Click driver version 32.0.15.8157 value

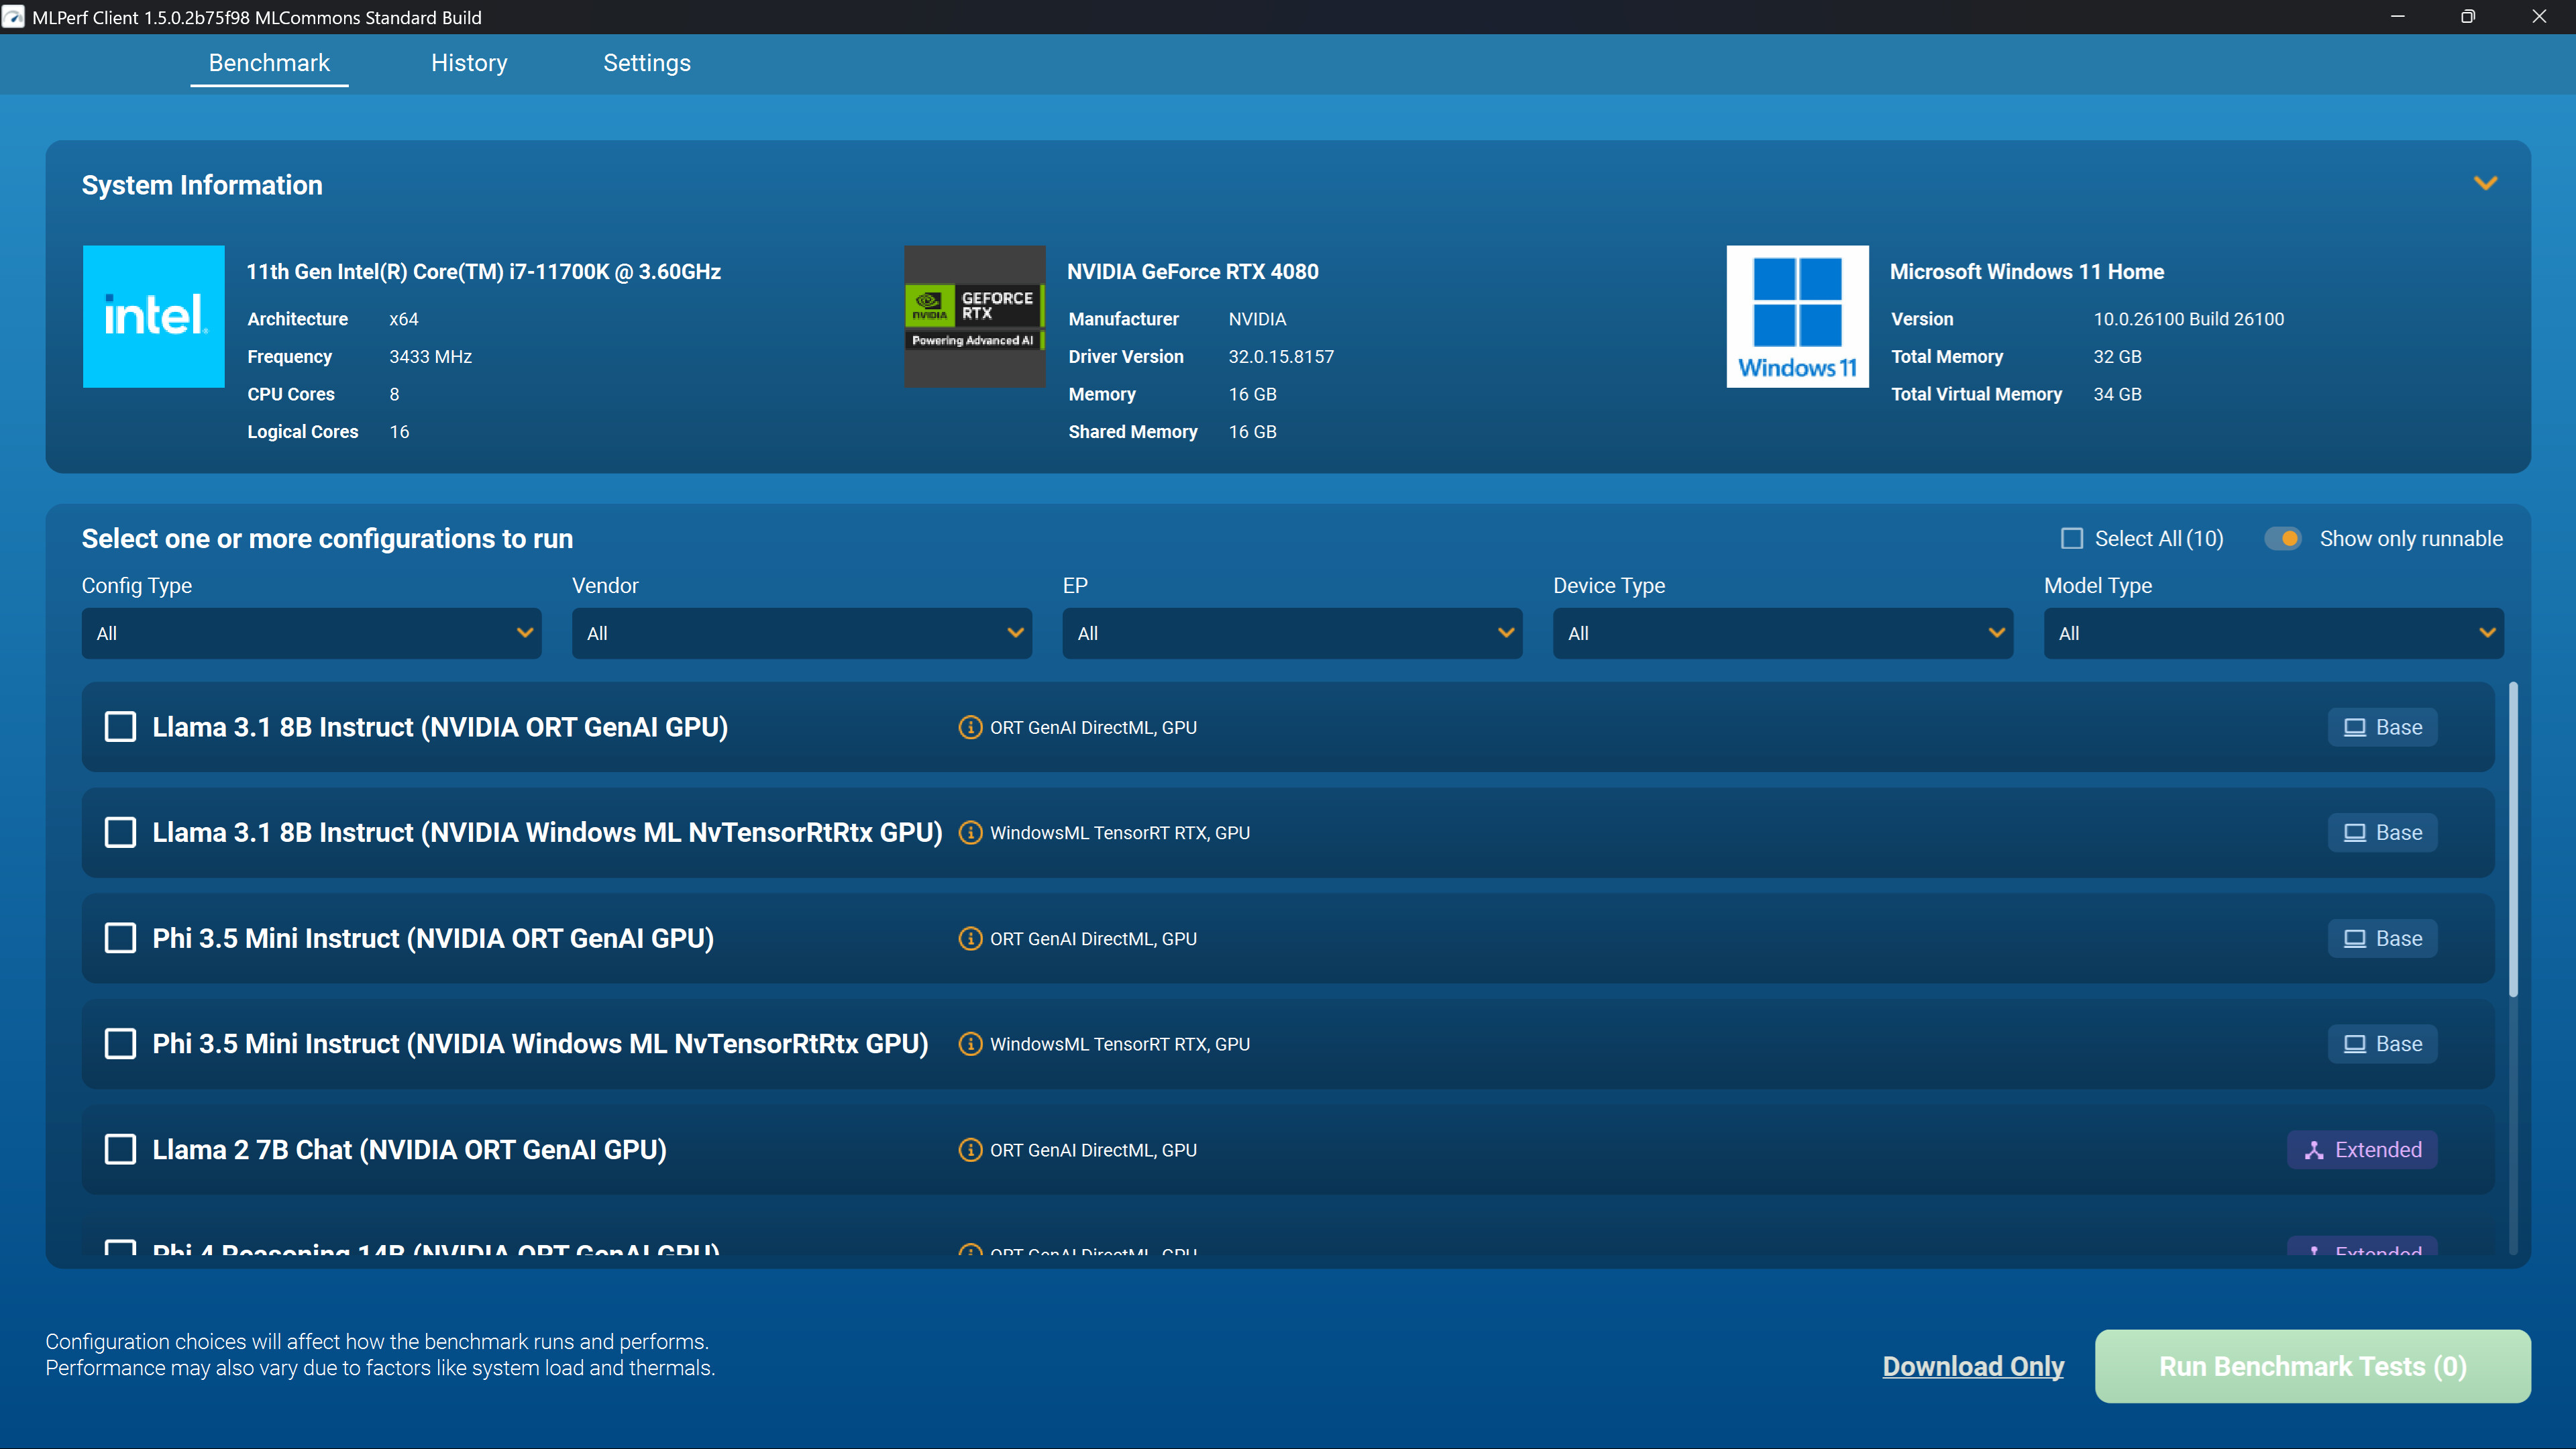point(1281,357)
